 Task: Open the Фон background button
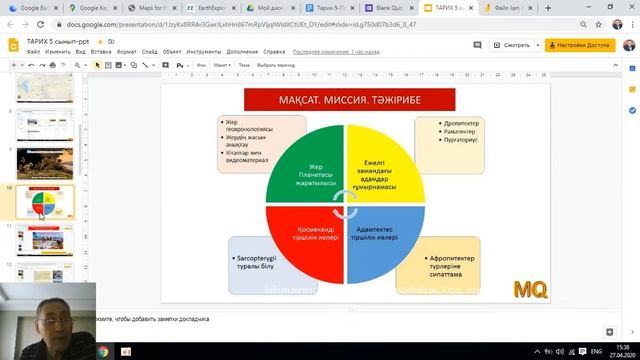(201, 65)
